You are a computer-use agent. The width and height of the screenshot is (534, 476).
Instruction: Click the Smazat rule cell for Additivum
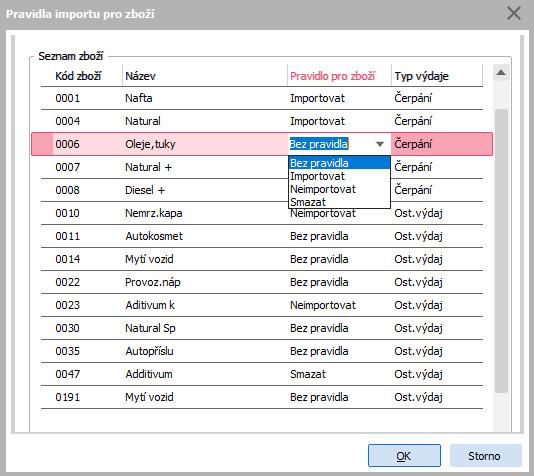click(x=339, y=374)
